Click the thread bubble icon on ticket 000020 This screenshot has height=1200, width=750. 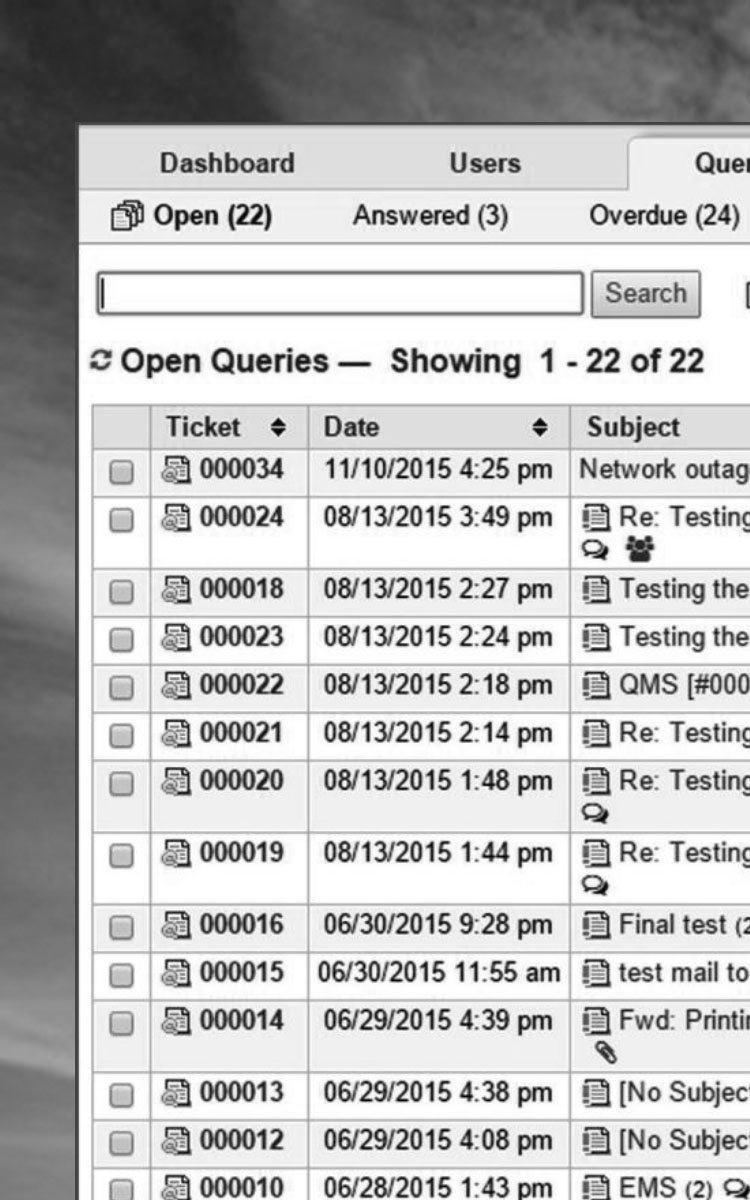pyautogui.click(x=596, y=813)
